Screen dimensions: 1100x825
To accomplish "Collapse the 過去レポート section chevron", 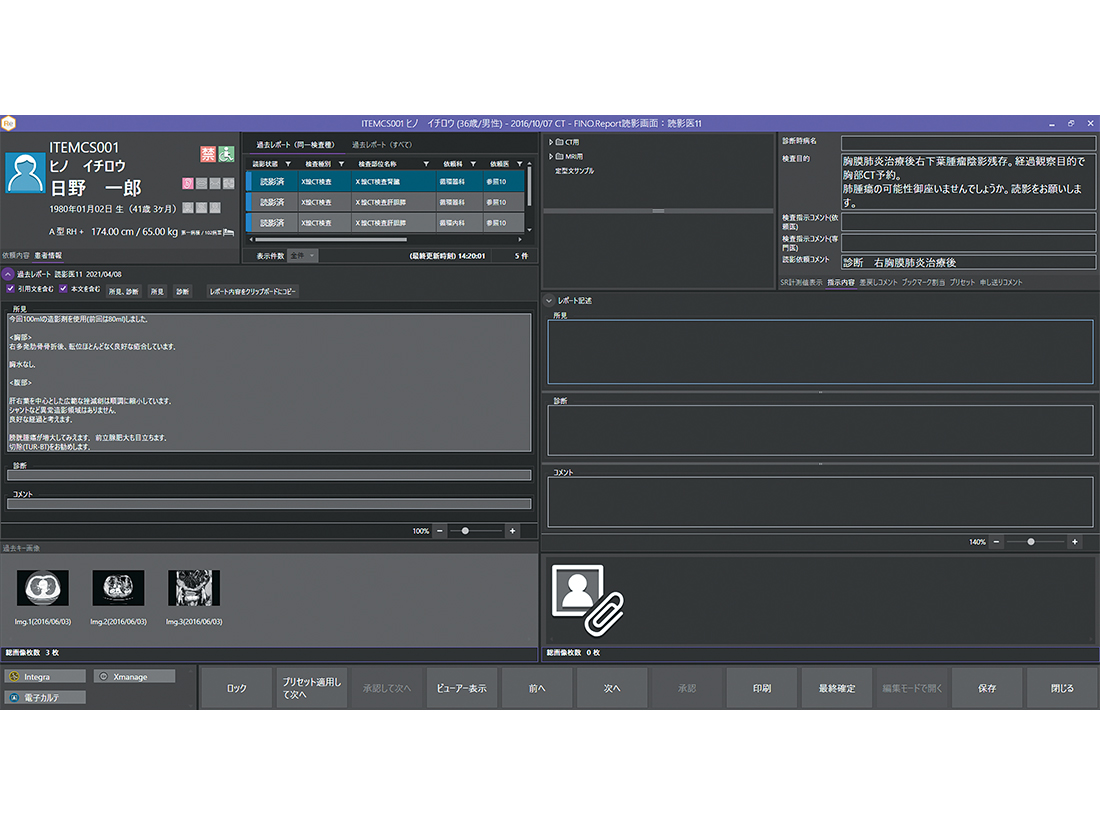I will 8,273.
